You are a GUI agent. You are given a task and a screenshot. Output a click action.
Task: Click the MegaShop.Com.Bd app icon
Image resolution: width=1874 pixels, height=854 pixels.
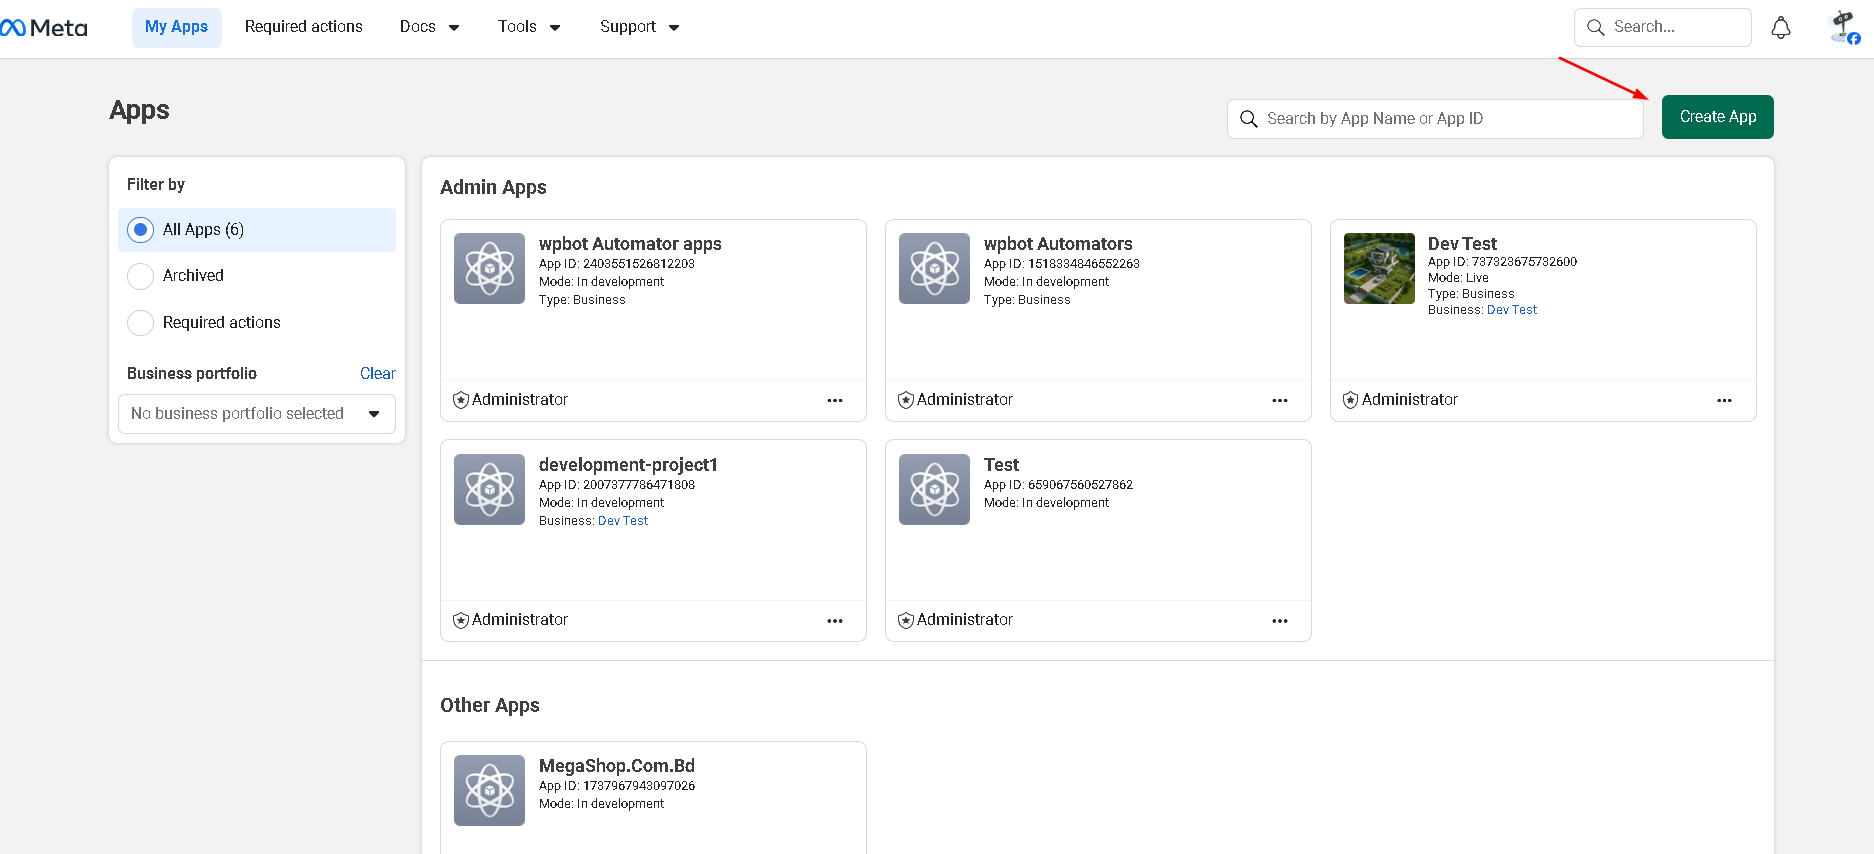click(489, 790)
